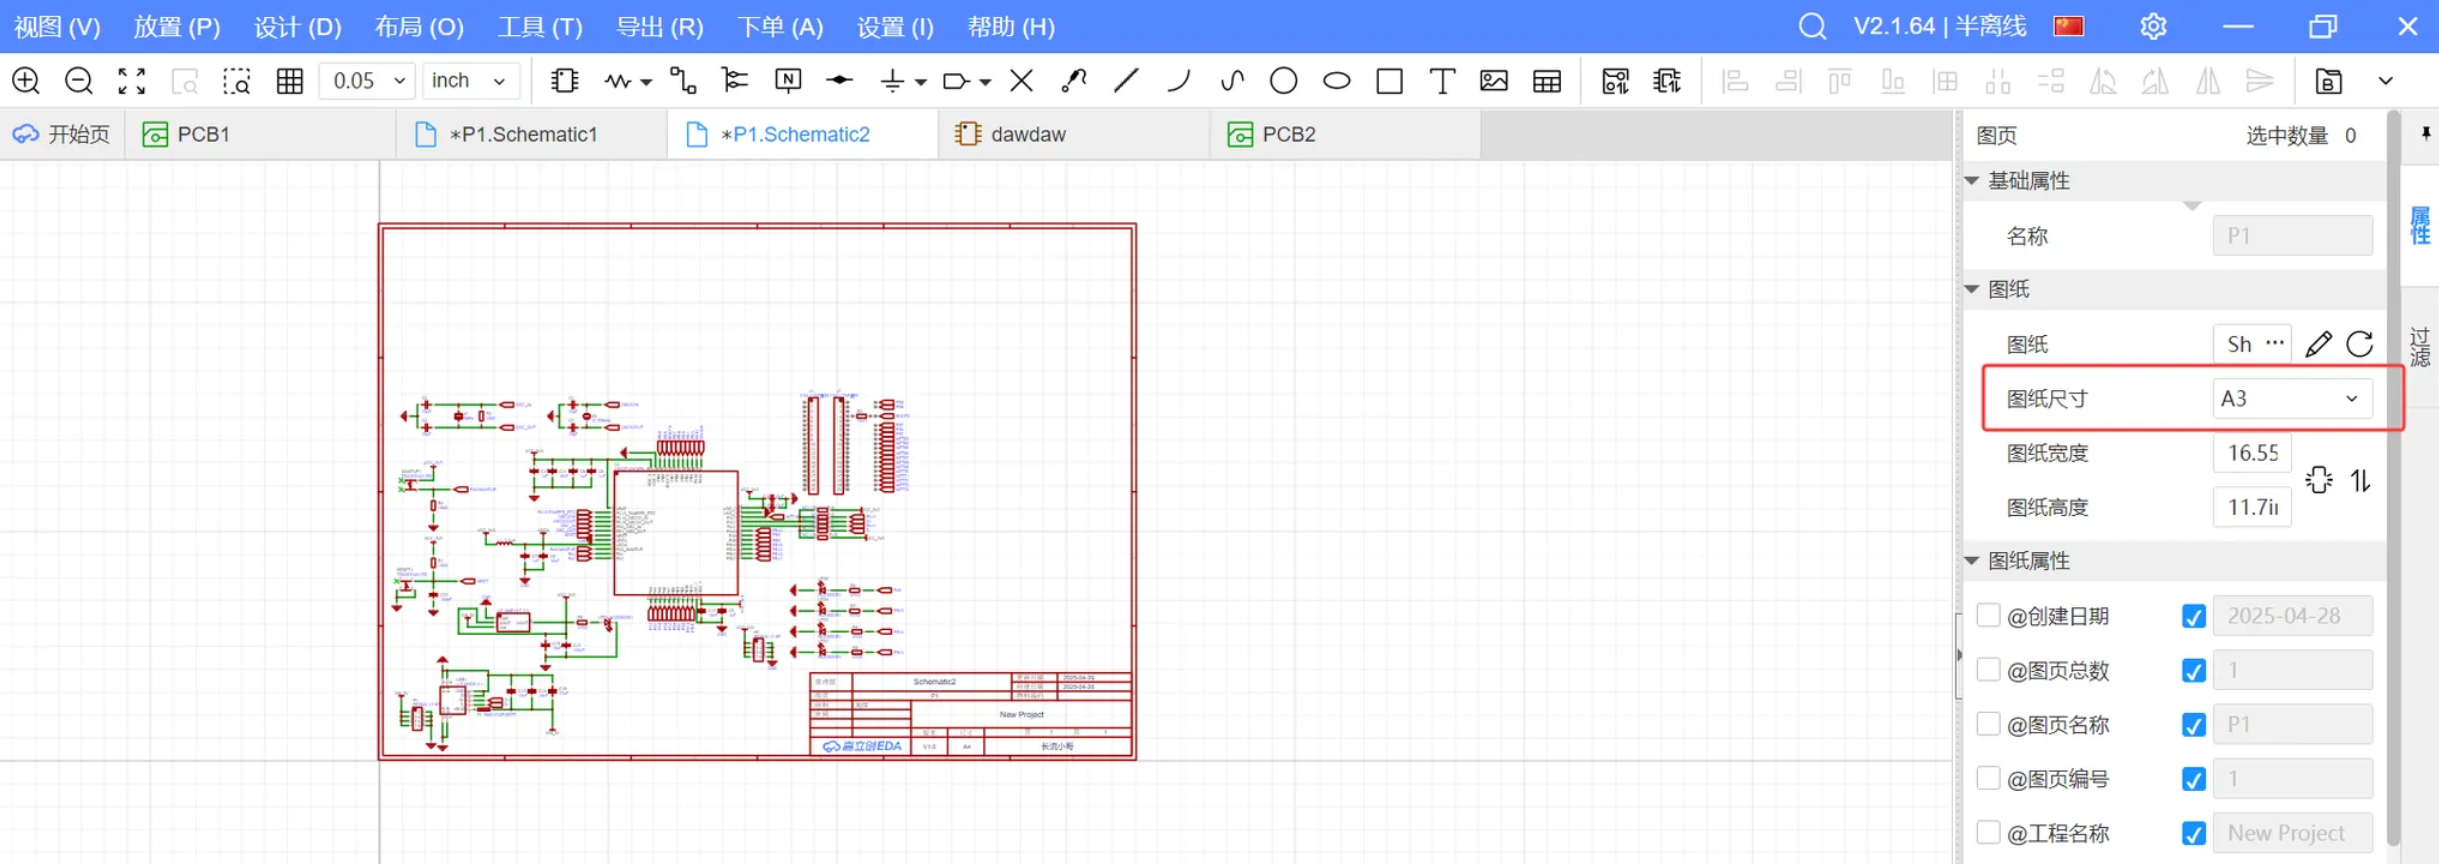Open the grid size 0.05 dropdown
This screenshot has height=864, width=2439.
(367, 81)
